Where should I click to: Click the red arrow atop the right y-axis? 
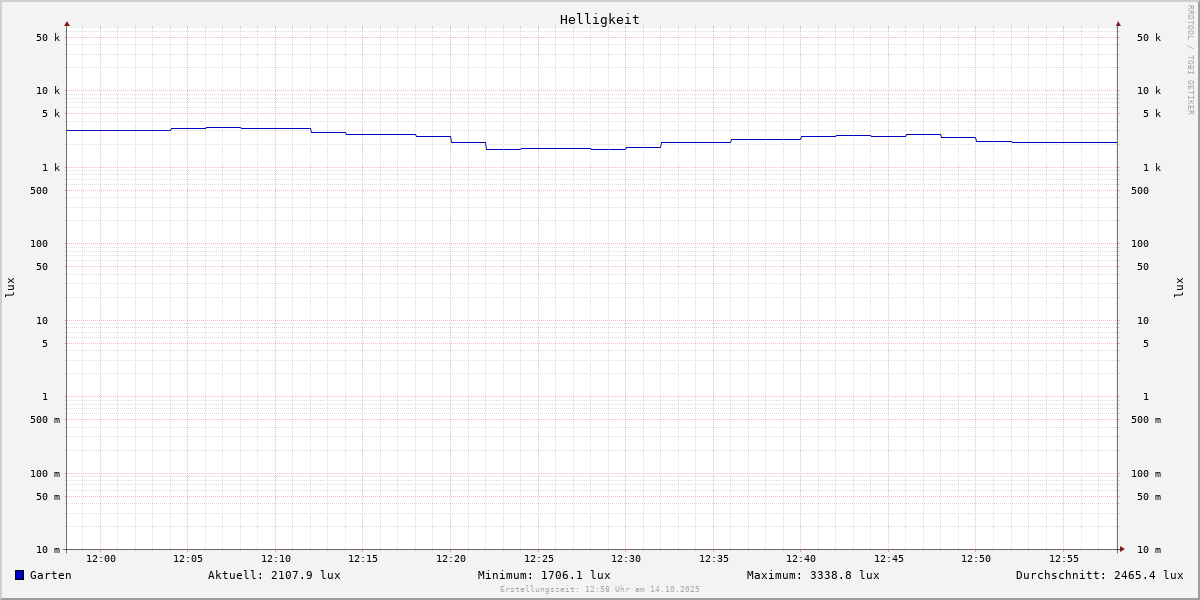click(x=1118, y=23)
